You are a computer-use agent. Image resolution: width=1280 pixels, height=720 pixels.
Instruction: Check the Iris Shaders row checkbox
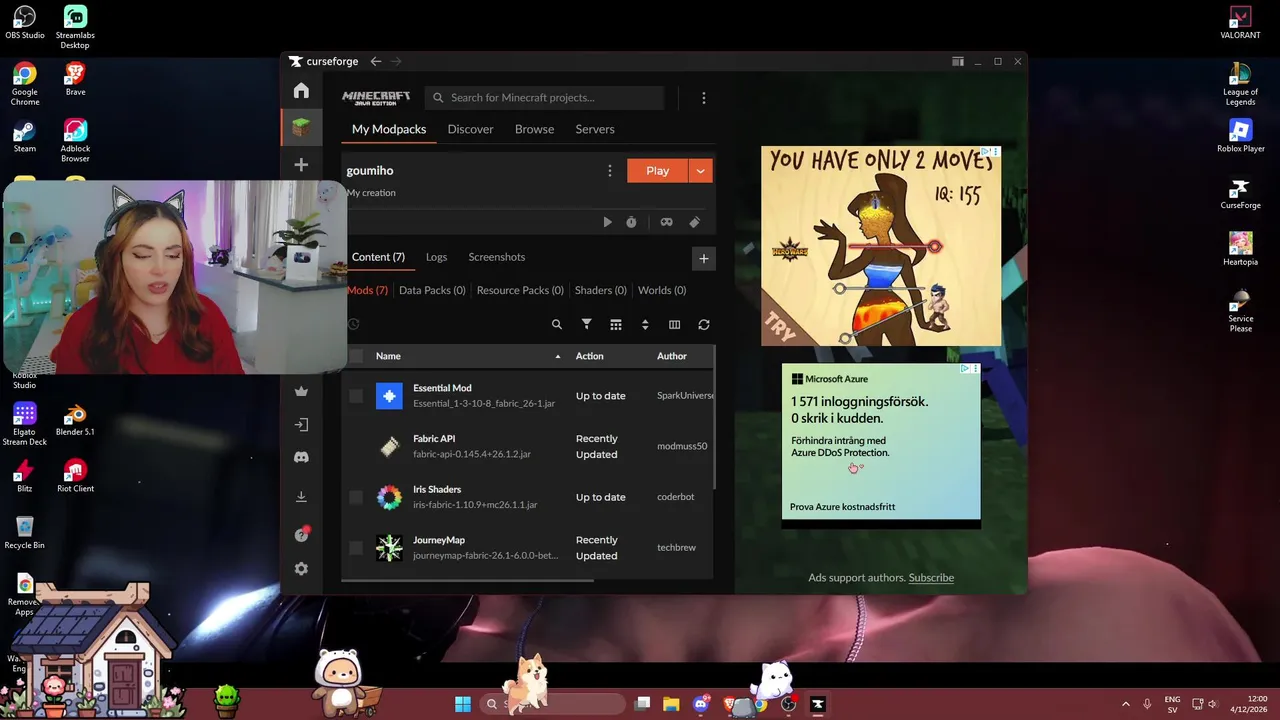[356, 497]
